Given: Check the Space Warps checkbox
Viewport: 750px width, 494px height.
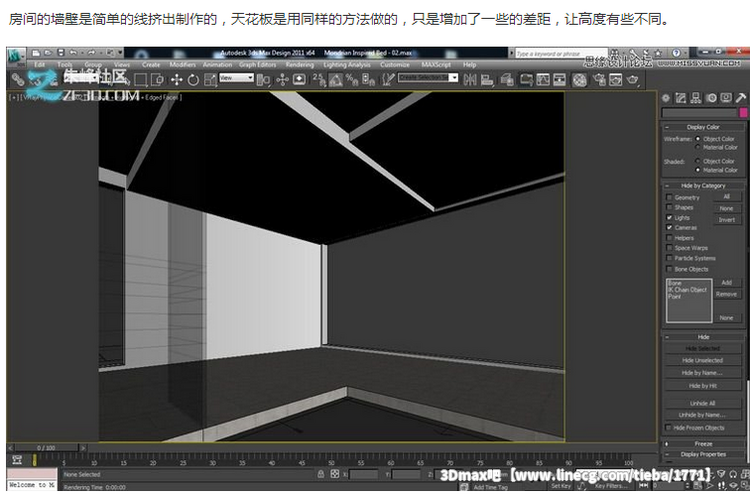Looking at the screenshot, I should [669, 248].
